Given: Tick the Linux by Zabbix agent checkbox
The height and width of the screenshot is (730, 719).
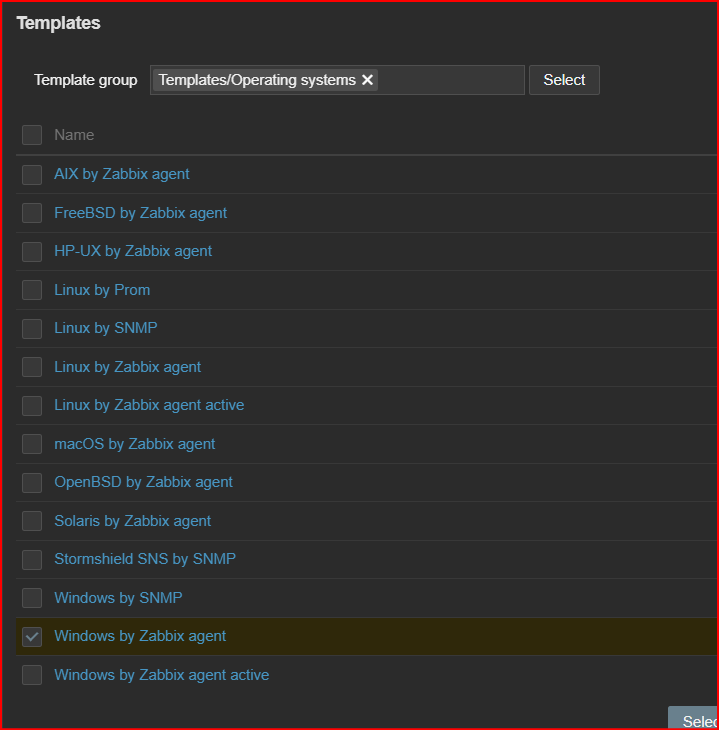Looking at the screenshot, I should 32,367.
